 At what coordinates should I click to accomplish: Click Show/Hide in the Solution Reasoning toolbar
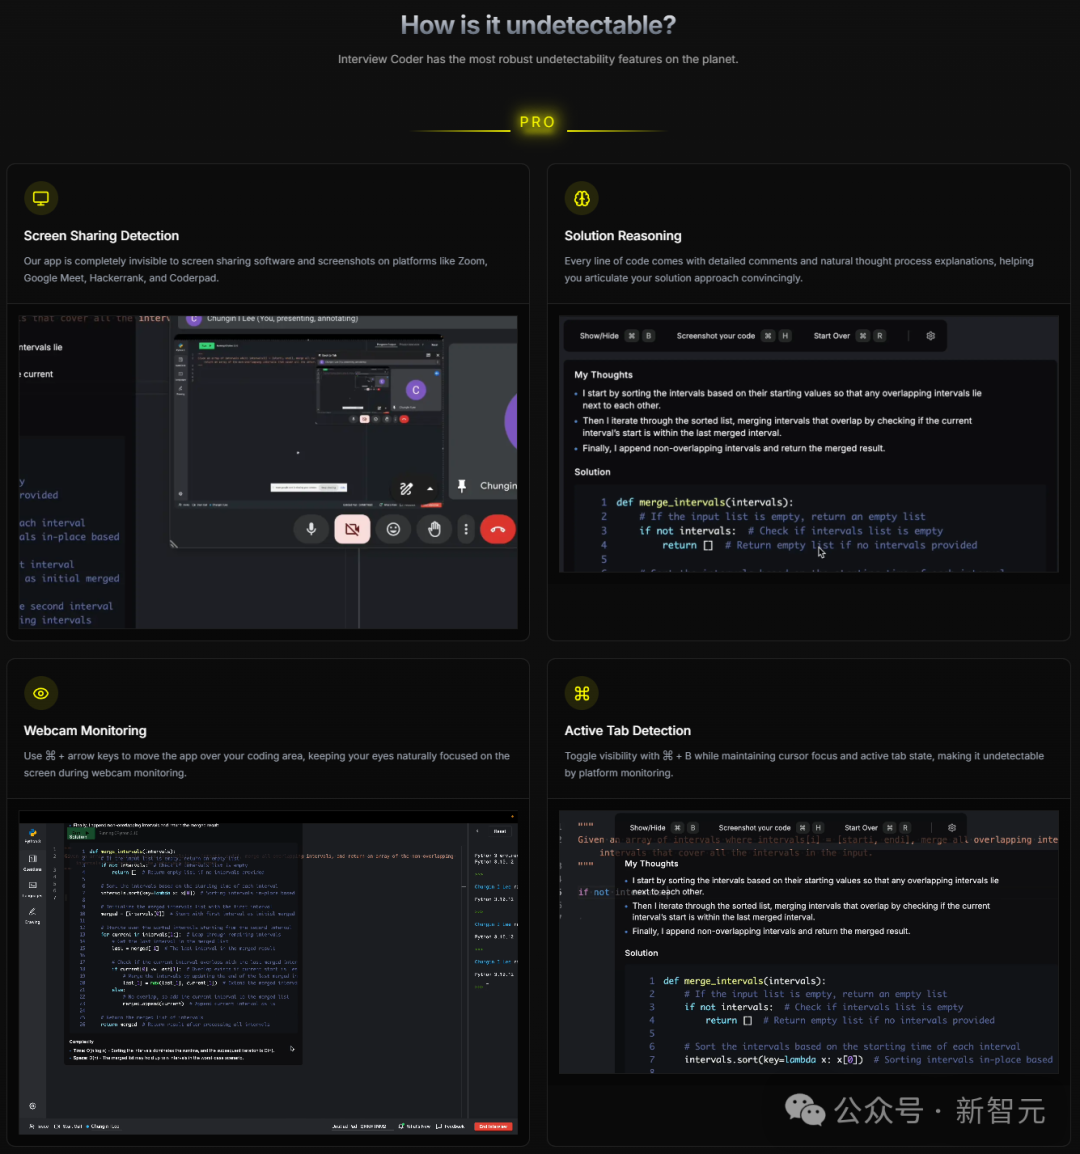599,336
